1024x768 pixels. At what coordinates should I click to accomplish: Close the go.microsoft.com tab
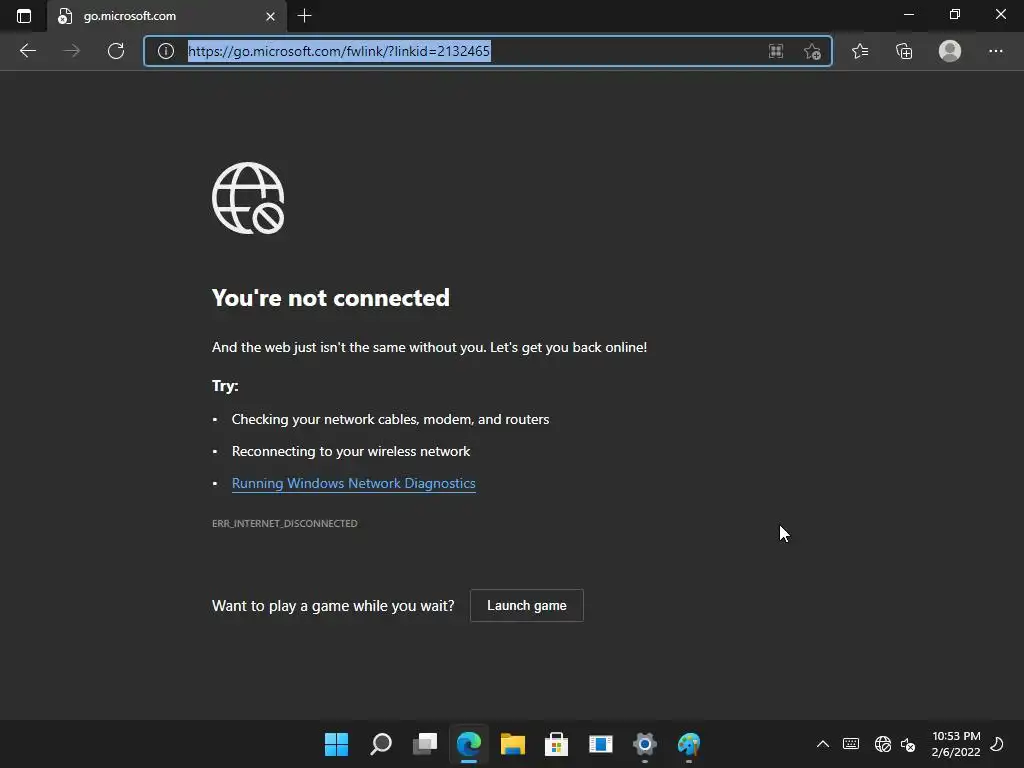270,16
